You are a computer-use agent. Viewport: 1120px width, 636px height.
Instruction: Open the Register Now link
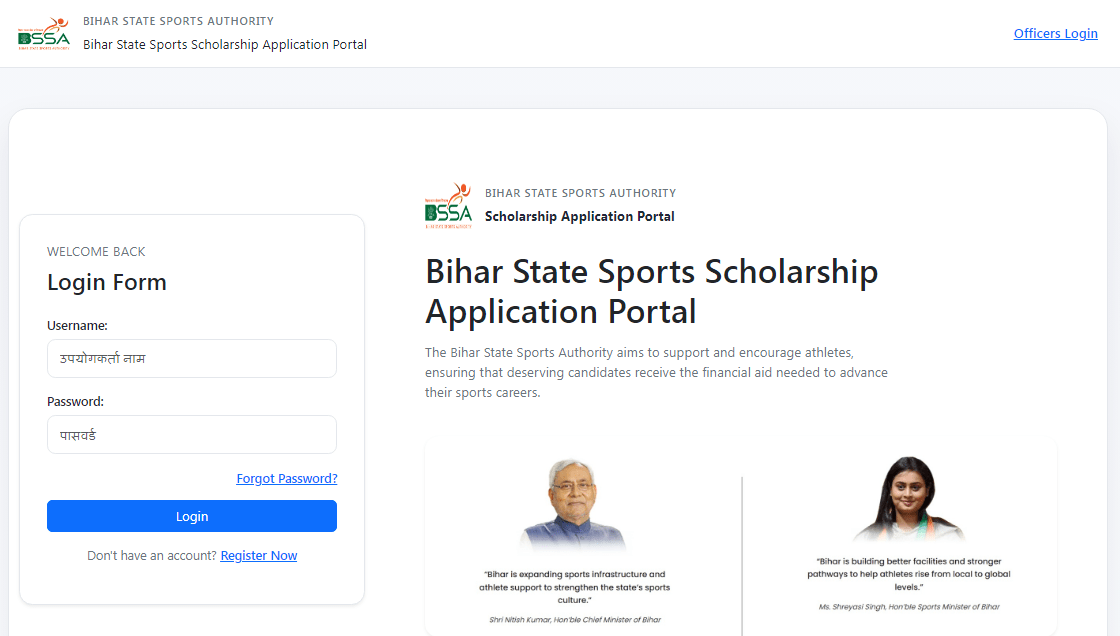pos(258,555)
